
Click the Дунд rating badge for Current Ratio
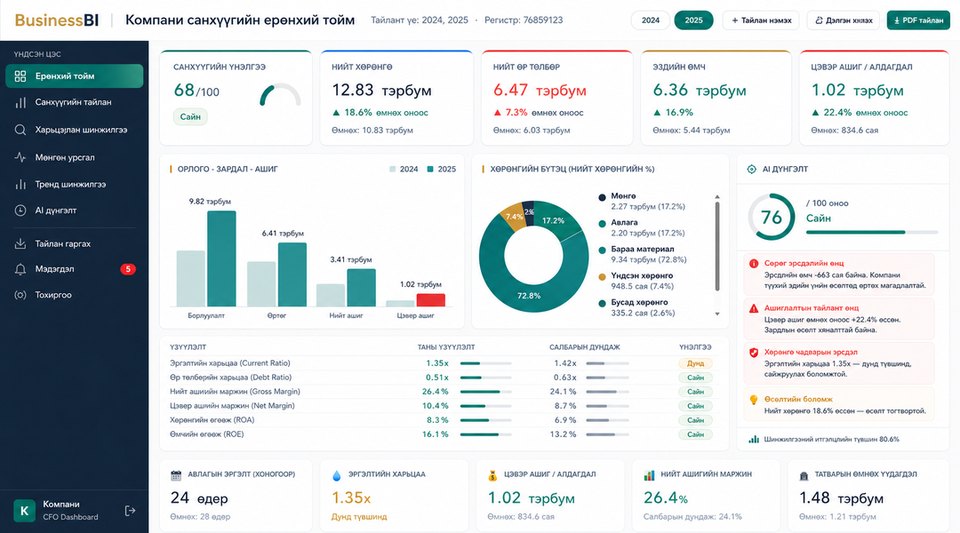pyautogui.click(x=695, y=363)
